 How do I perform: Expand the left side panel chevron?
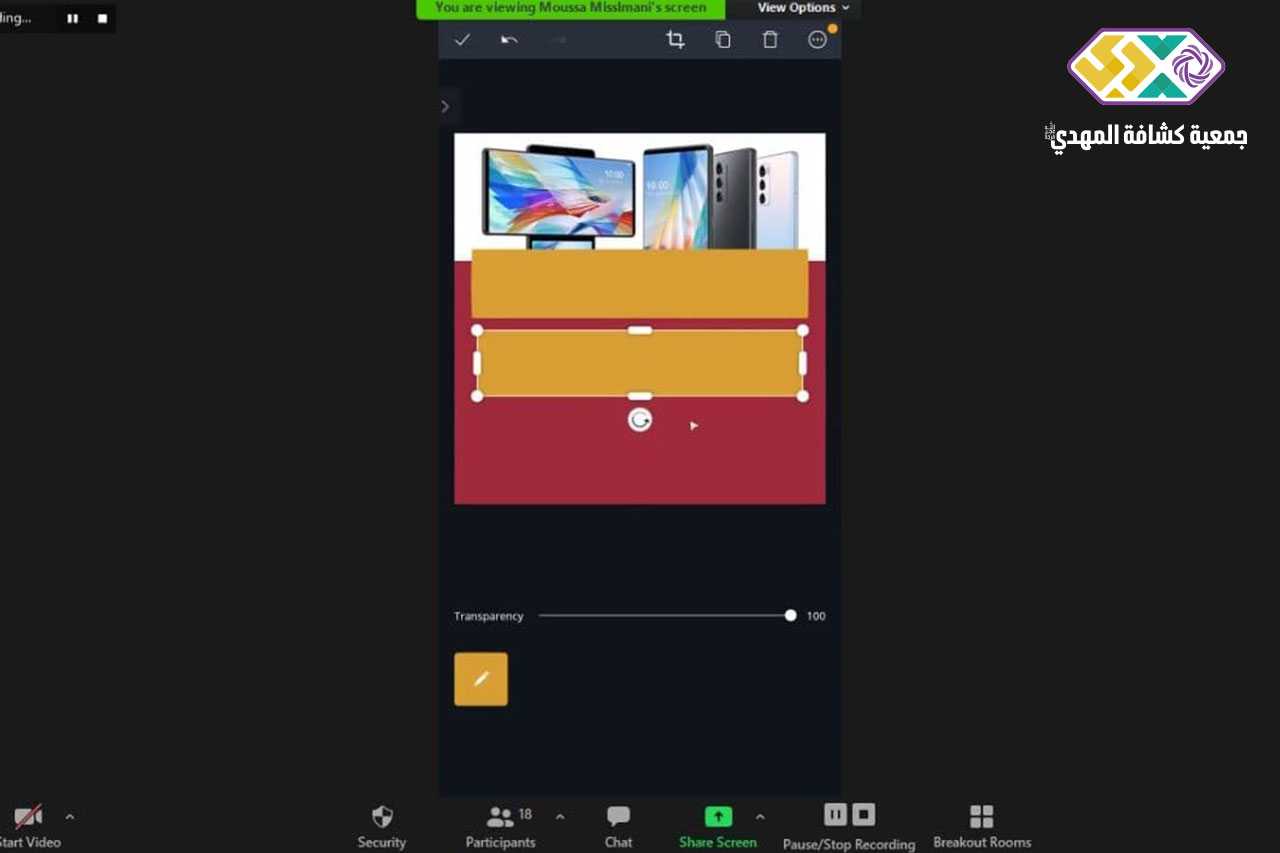445,107
